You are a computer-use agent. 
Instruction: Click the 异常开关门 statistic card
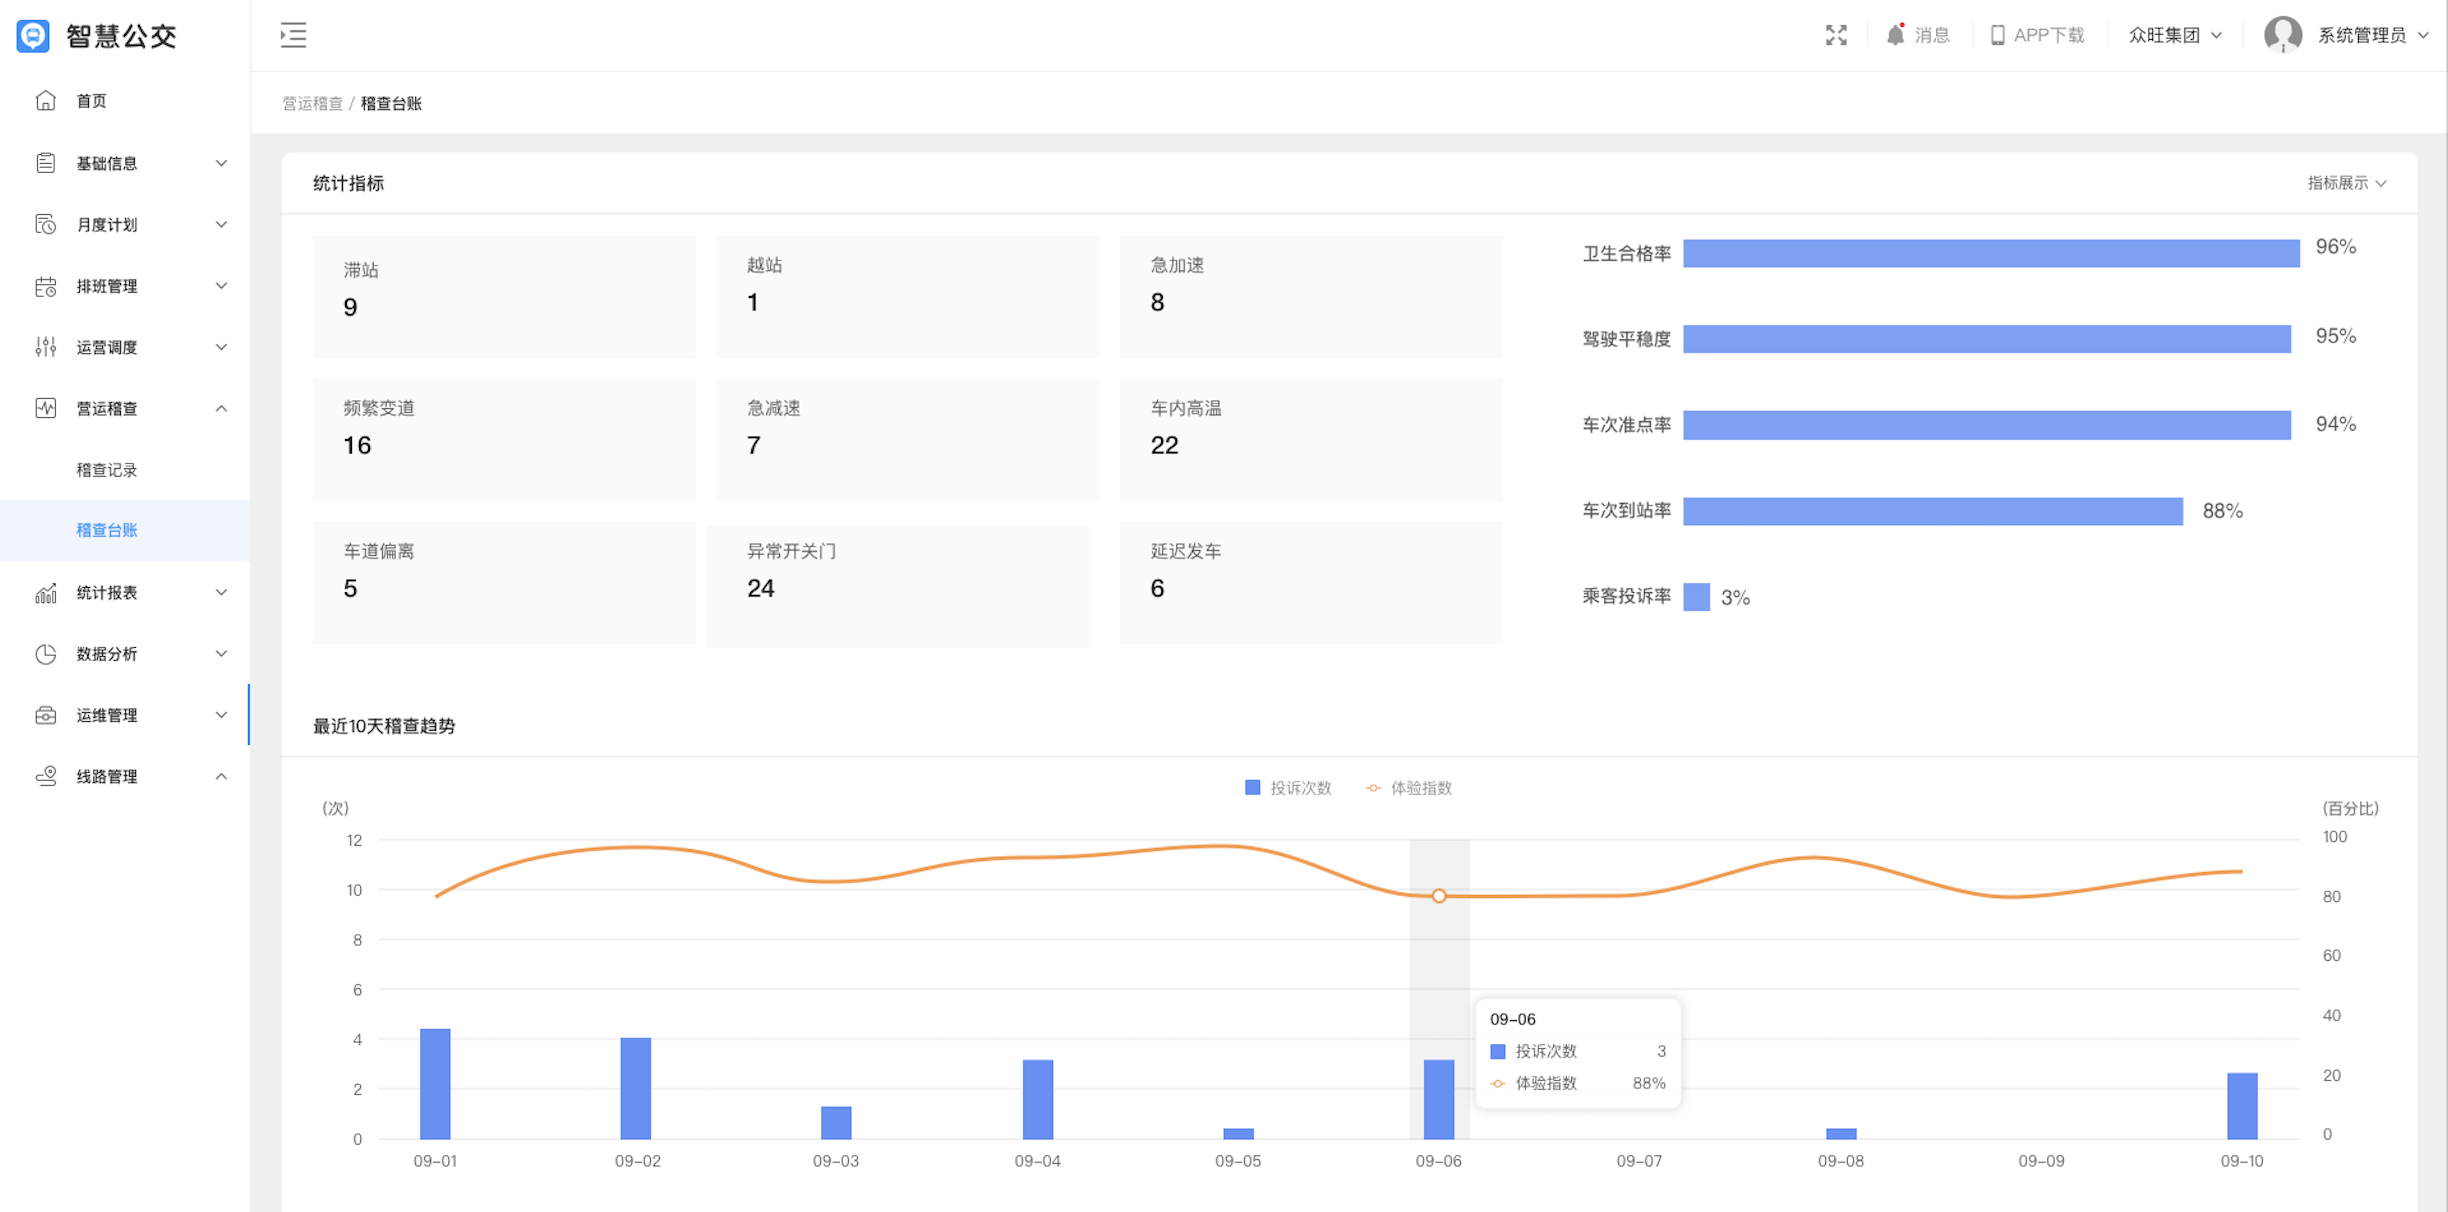point(897,584)
